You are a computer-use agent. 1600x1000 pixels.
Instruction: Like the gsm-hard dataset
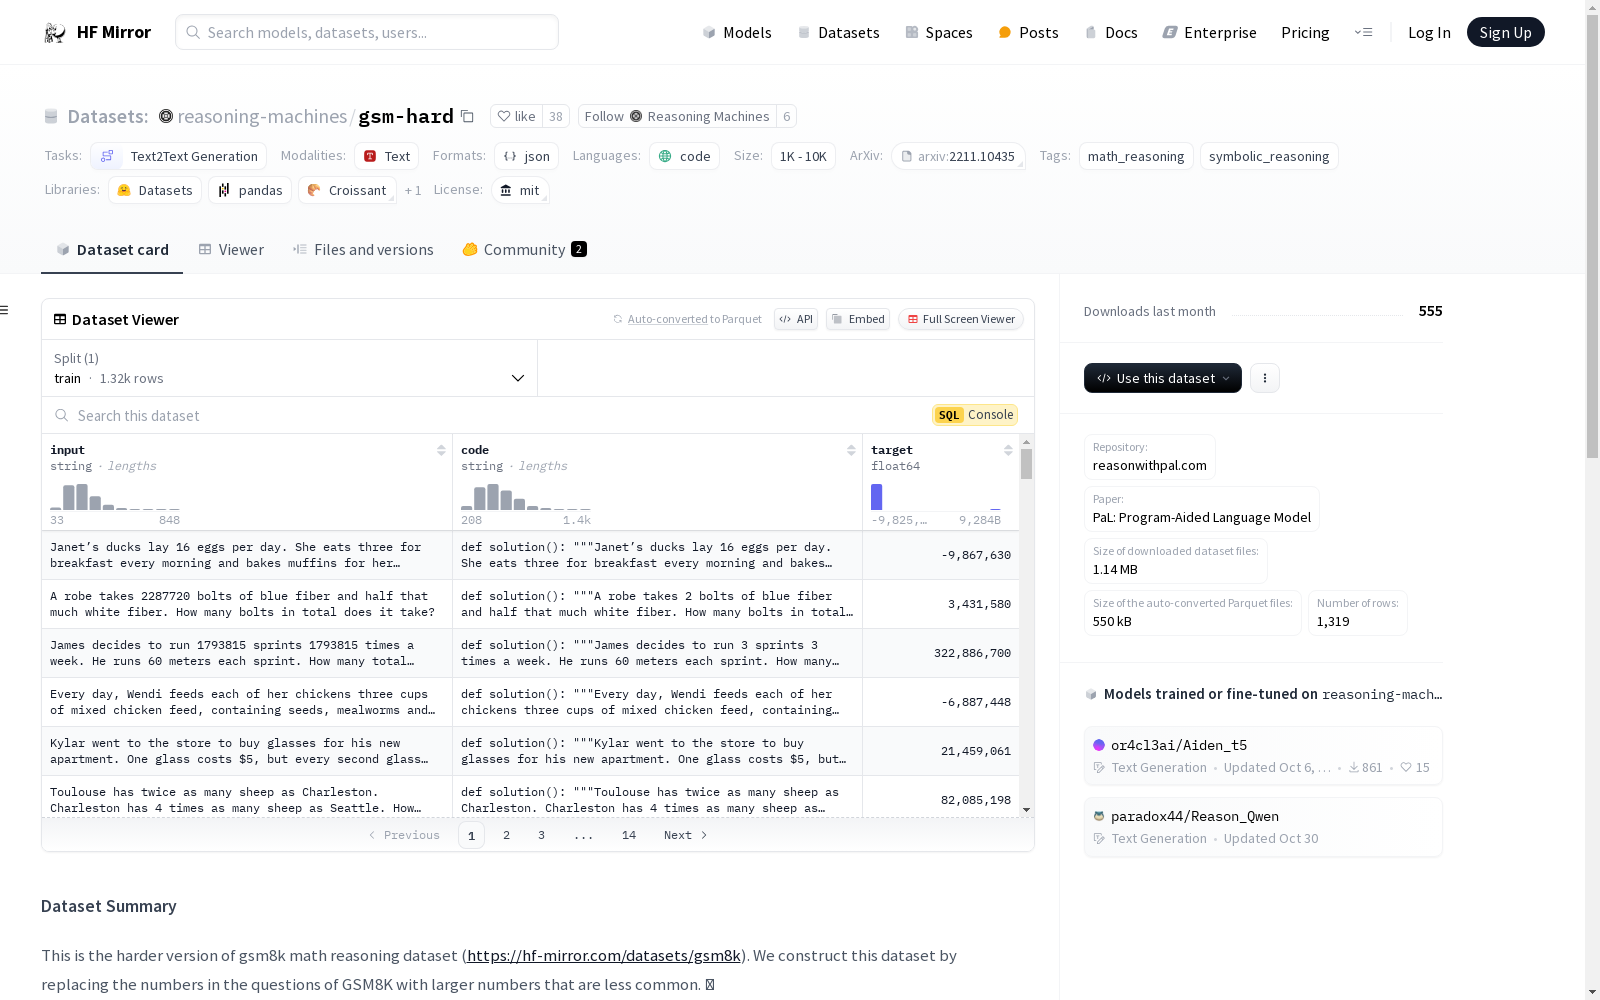click(517, 116)
